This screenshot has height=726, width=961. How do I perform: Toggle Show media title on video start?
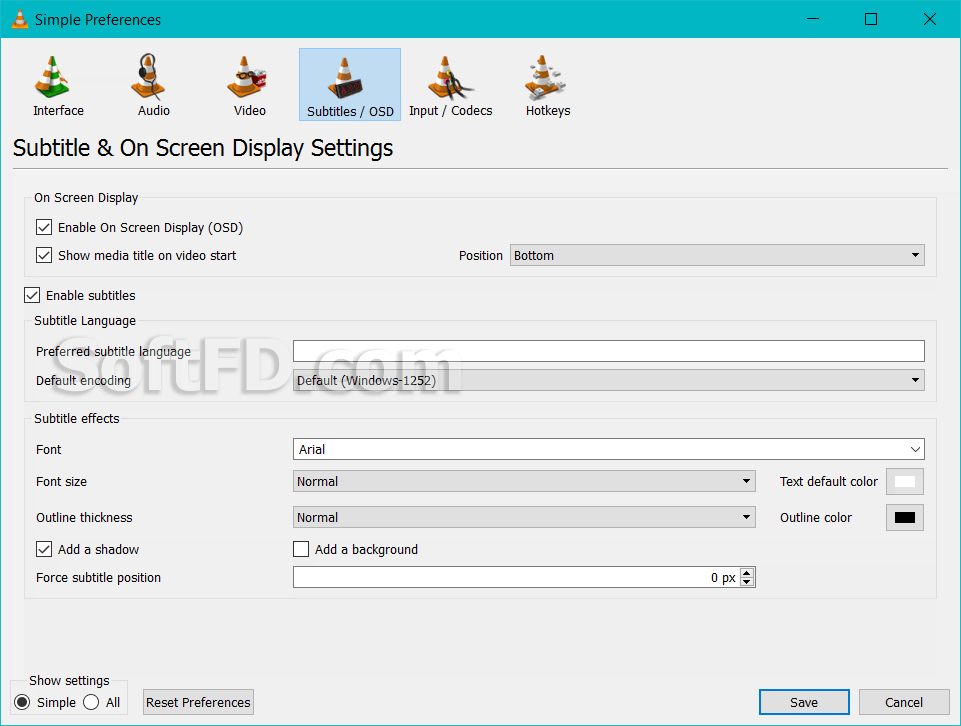[x=44, y=255]
